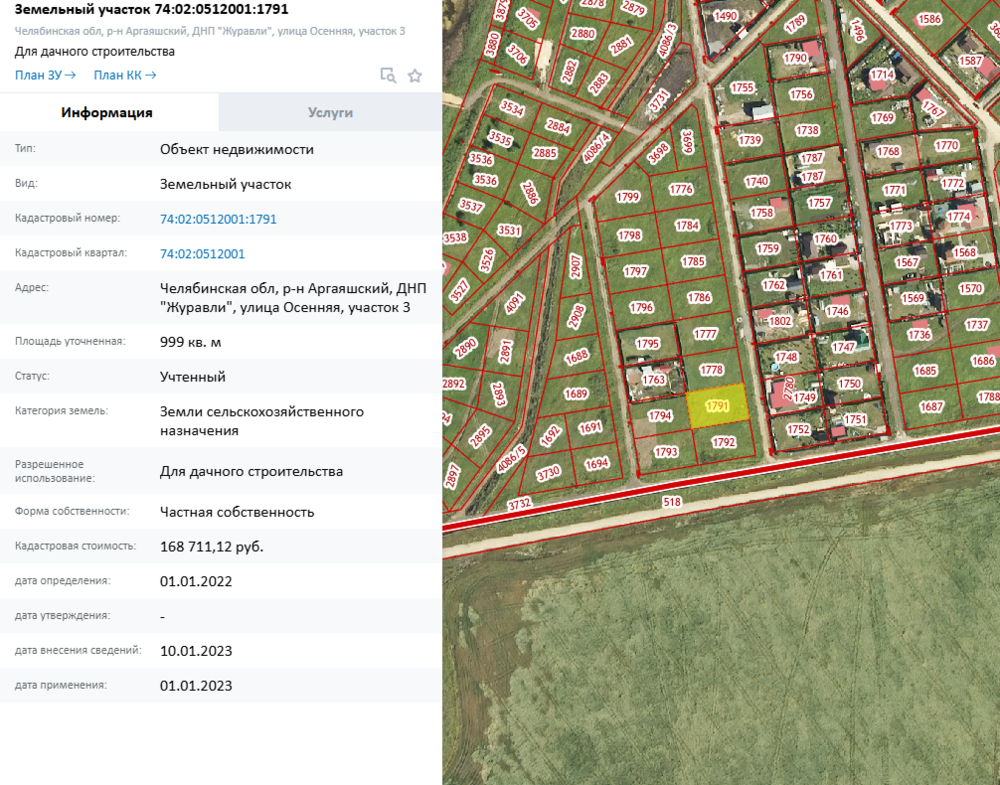The width and height of the screenshot is (1000, 785).
Task: Open the План КК link
Action: (x=124, y=75)
